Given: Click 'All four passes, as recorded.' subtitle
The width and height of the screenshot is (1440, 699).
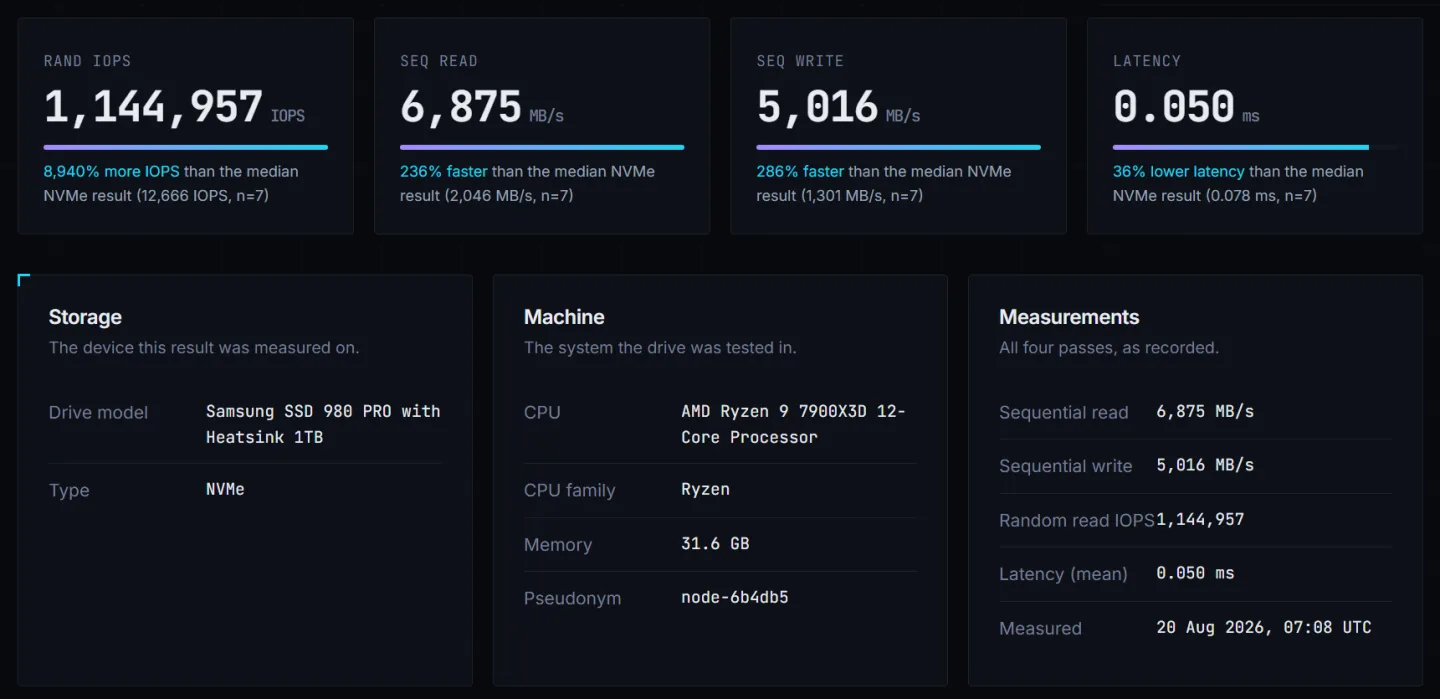Looking at the screenshot, I should pyautogui.click(x=1109, y=348).
